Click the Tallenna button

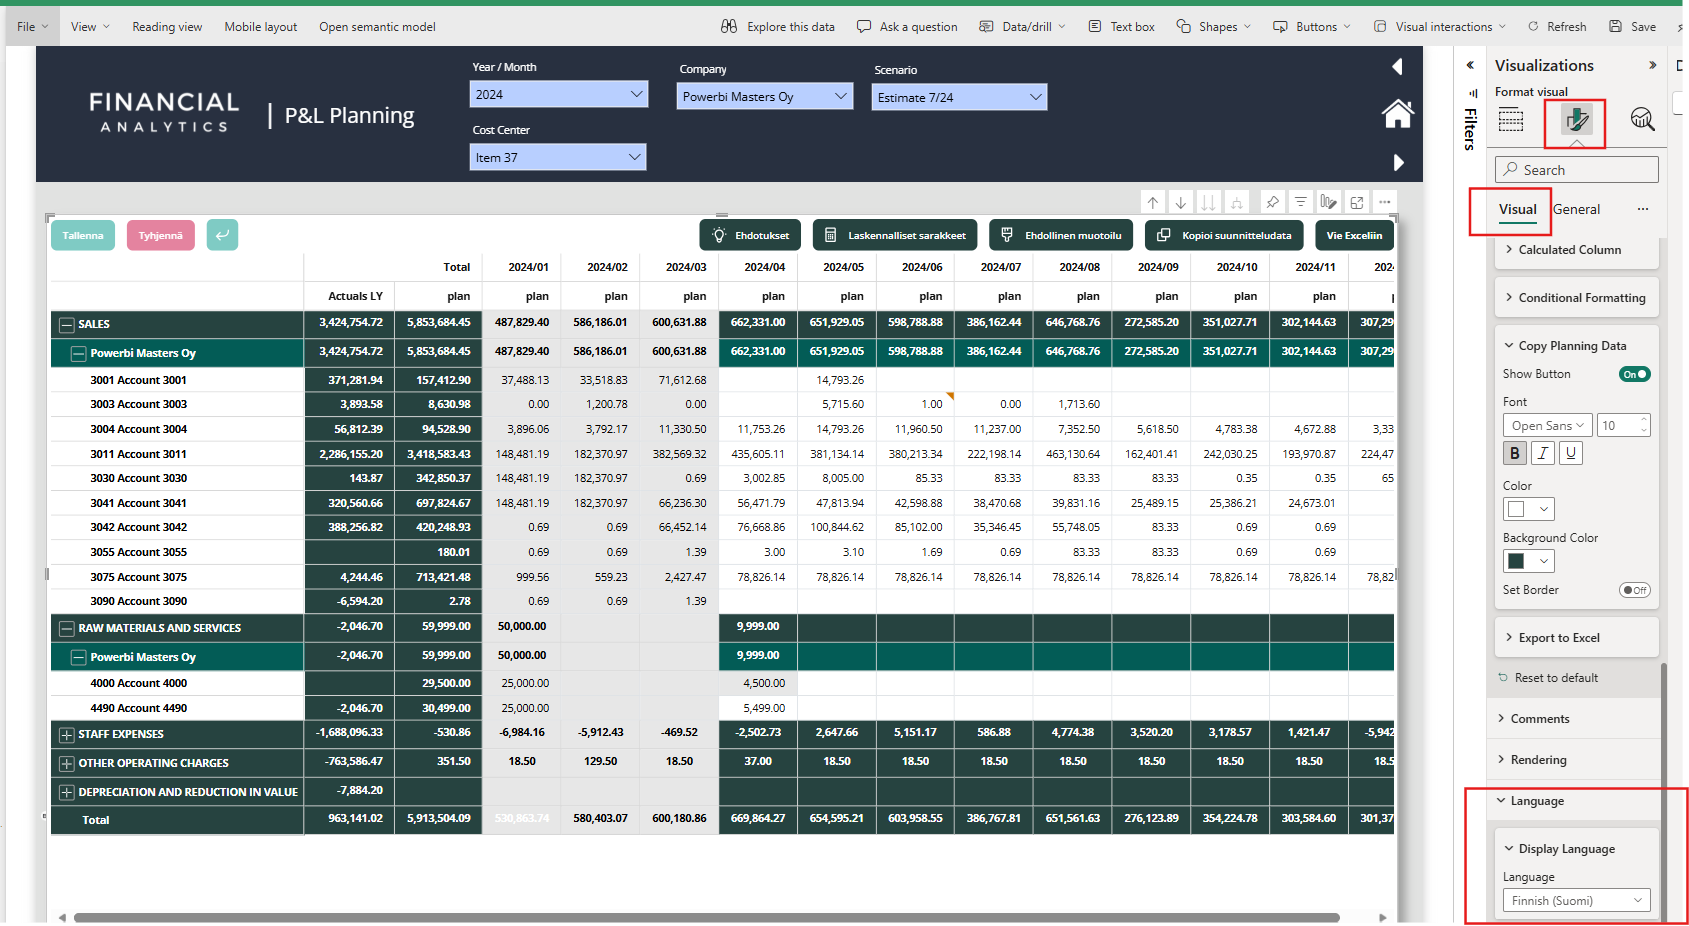click(83, 235)
